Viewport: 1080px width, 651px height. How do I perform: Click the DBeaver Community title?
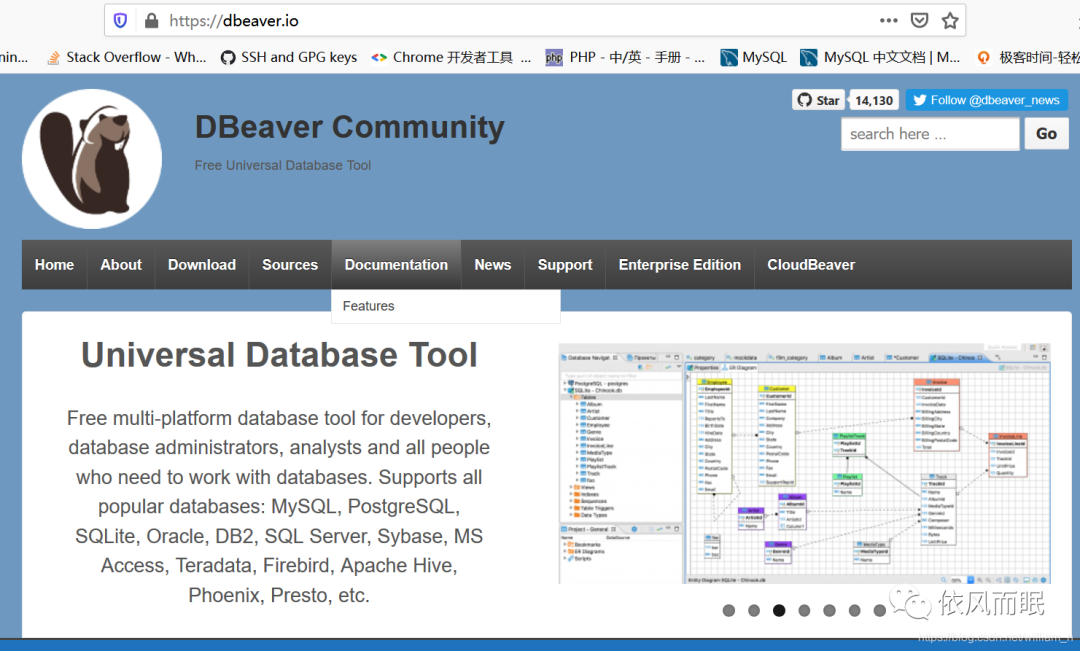click(350, 127)
